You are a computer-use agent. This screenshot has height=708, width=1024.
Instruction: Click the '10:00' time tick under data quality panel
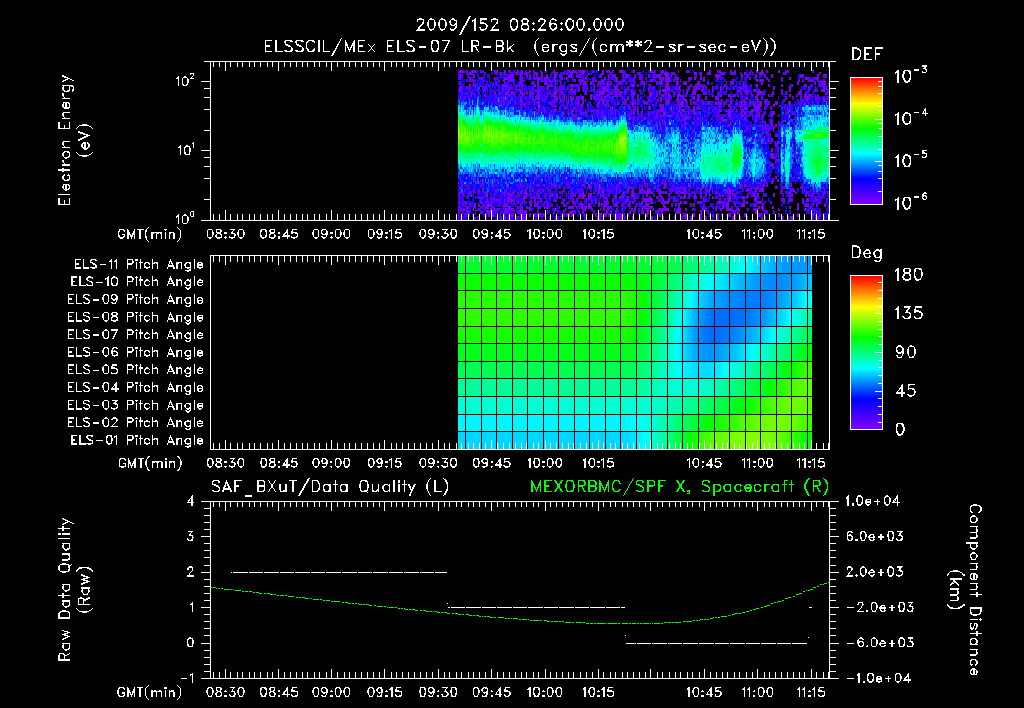[x=545, y=692]
